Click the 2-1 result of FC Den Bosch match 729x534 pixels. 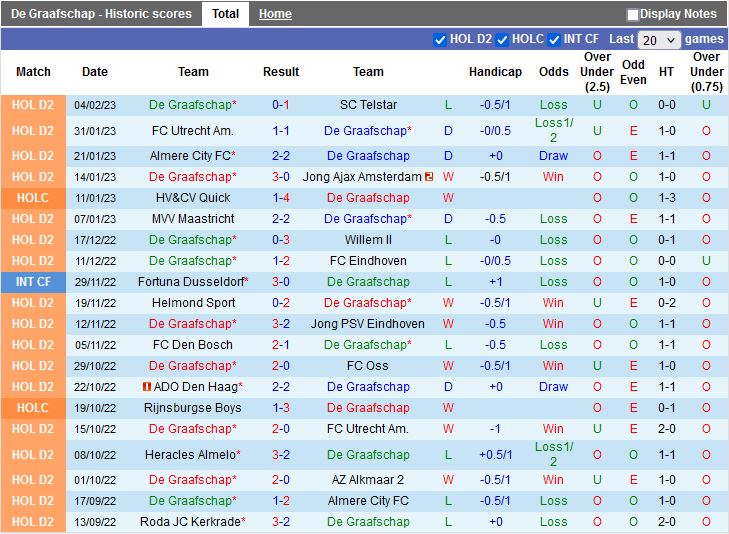[281, 344]
